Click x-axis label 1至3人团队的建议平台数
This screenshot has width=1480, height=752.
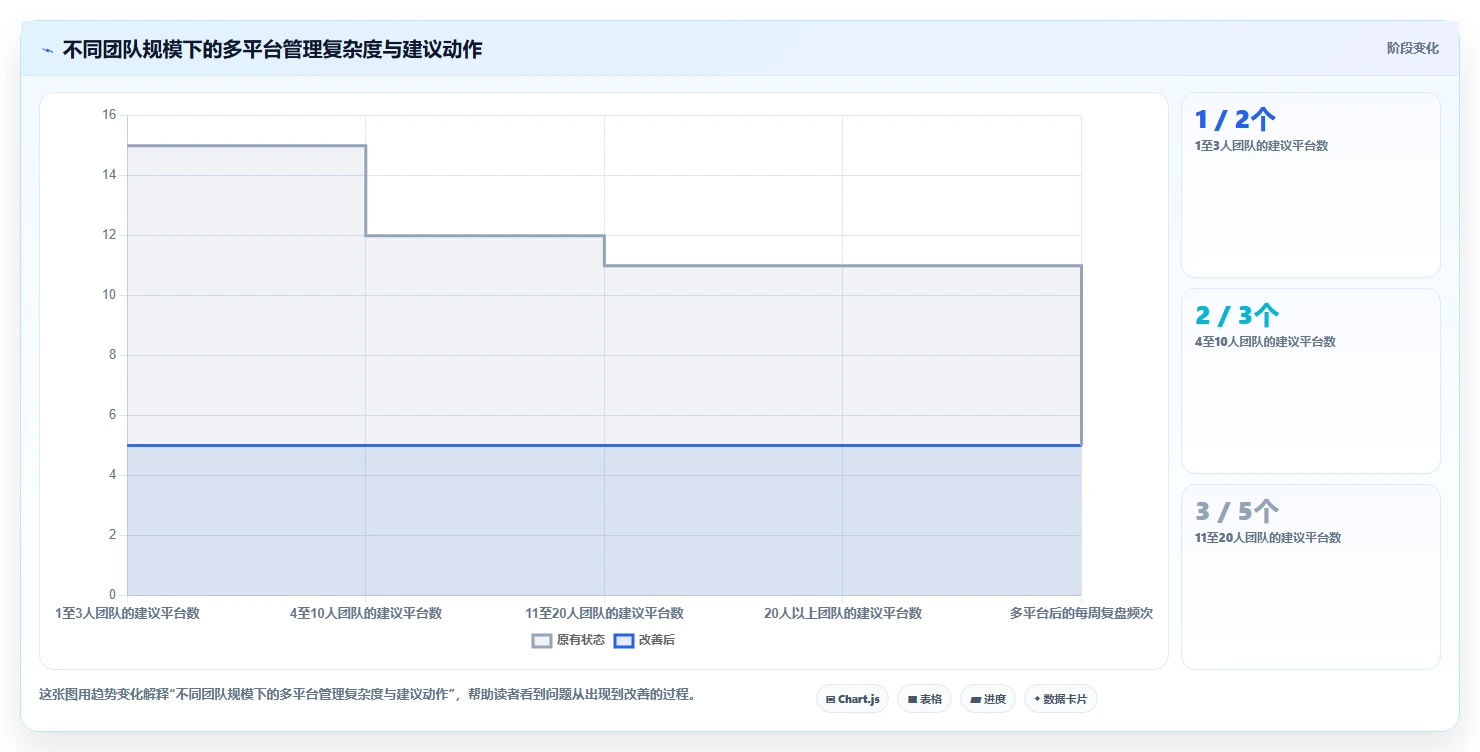pyautogui.click(x=127, y=614)
